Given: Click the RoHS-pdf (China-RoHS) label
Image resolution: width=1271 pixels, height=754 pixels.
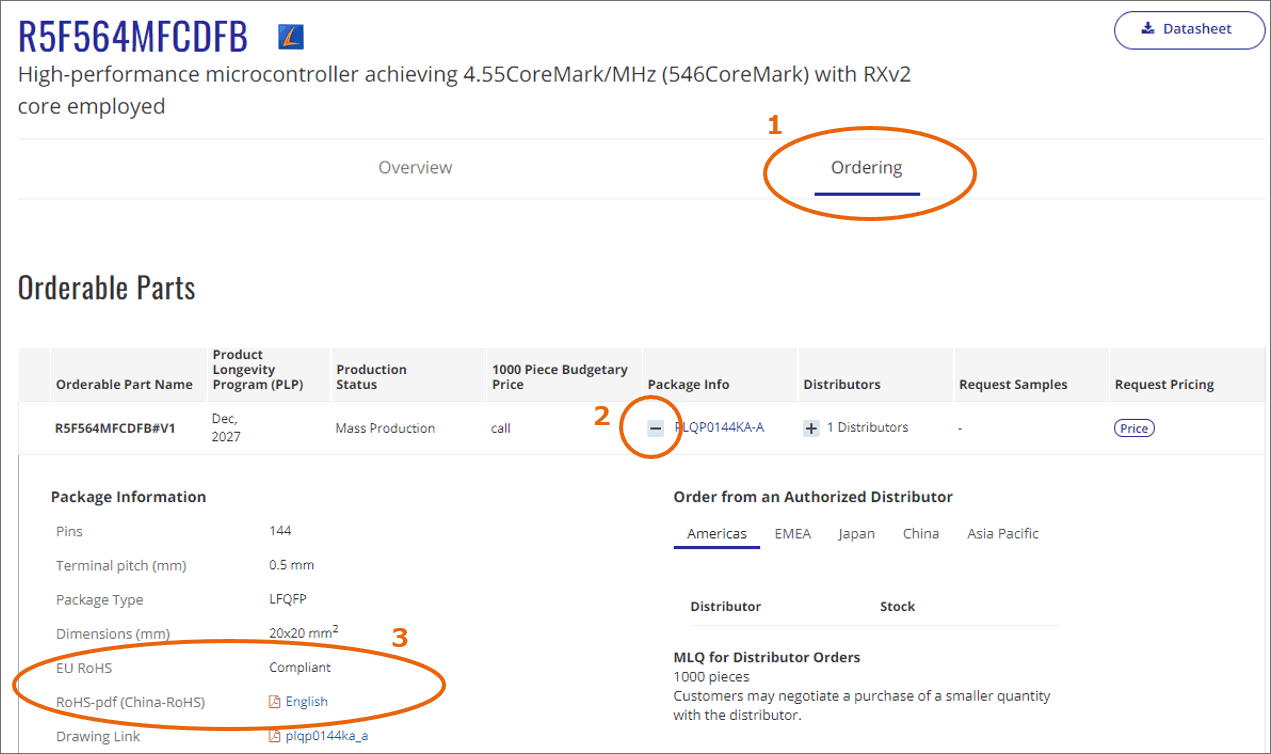Looking at the screenshot, I should [130, 702].
